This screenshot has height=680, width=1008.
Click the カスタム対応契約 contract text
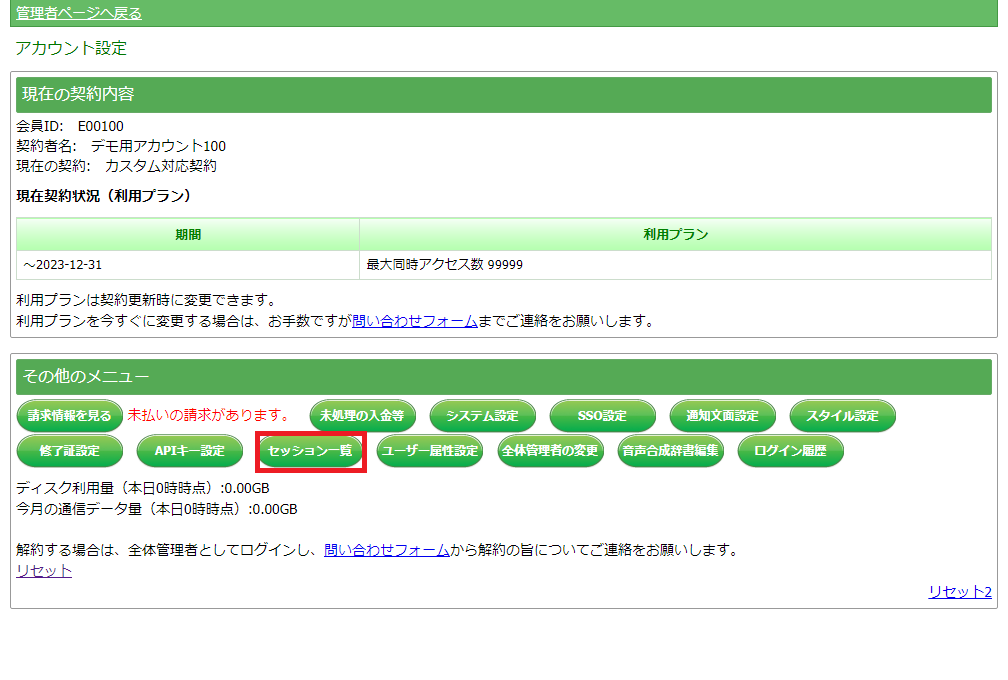161,166
